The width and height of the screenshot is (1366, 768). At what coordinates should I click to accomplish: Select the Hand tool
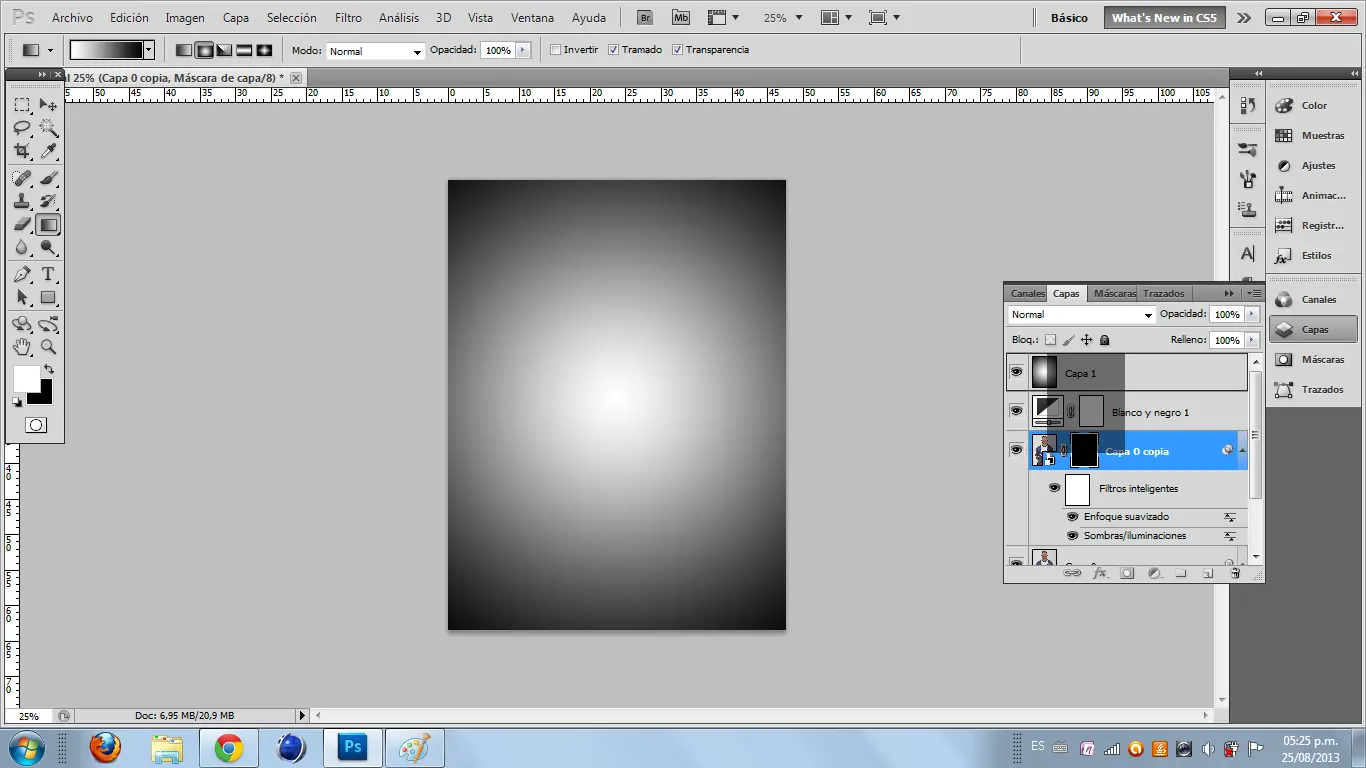(x=22, y=347)
